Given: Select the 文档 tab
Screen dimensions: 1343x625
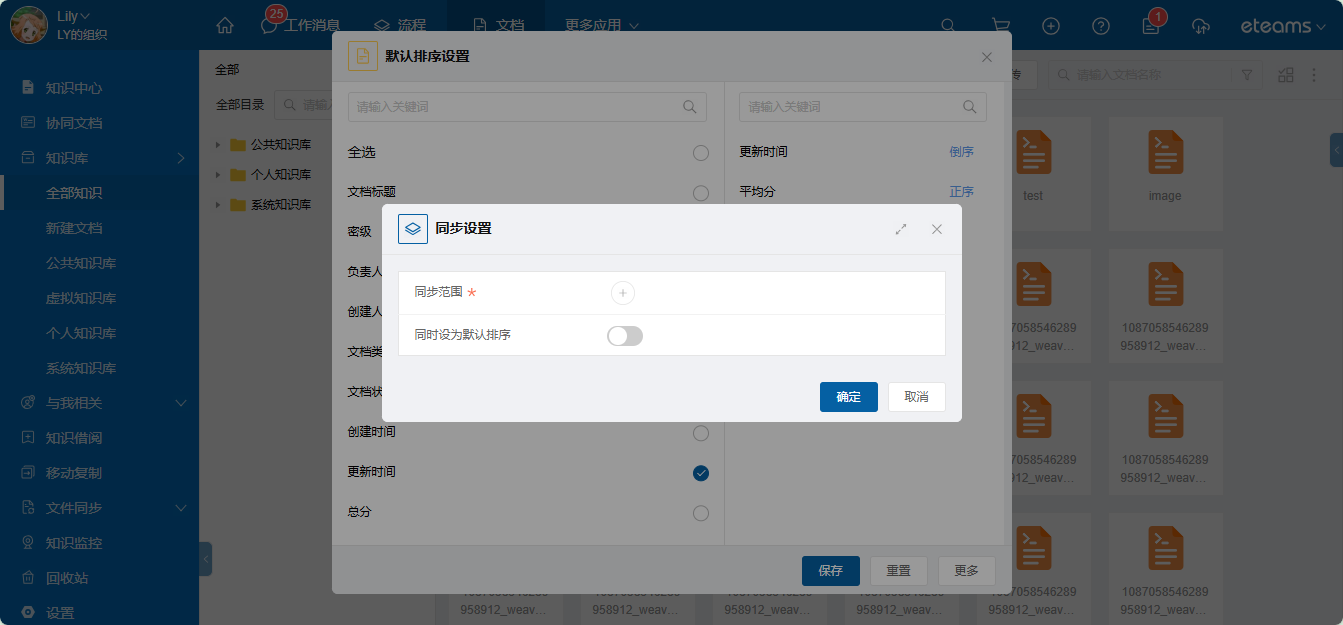Looking at the screenshot, I should pyautogui.click(x=499, y=25).
